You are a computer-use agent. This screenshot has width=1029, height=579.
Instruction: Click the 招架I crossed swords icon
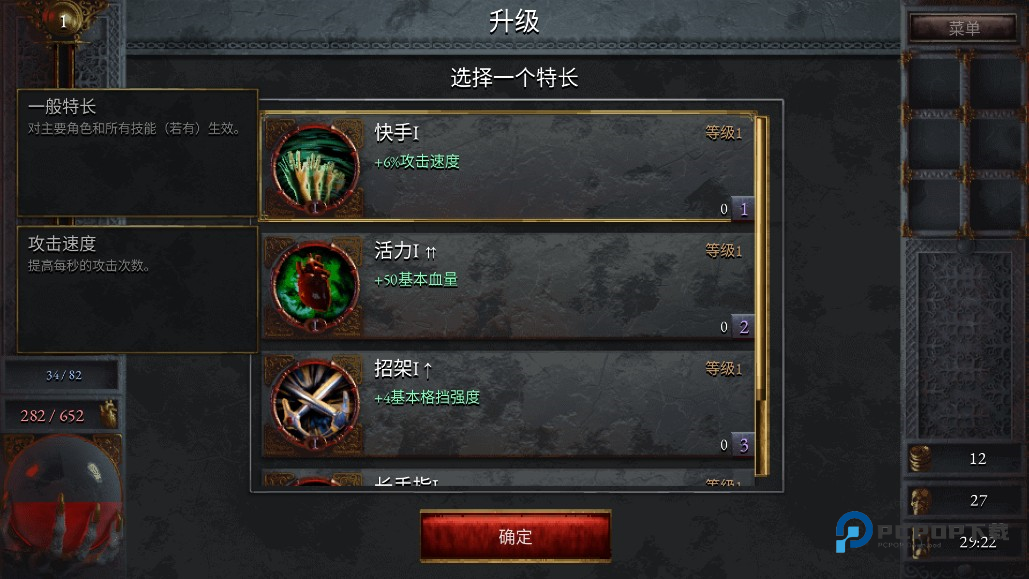pyautogui.click(x=315, y=403)
